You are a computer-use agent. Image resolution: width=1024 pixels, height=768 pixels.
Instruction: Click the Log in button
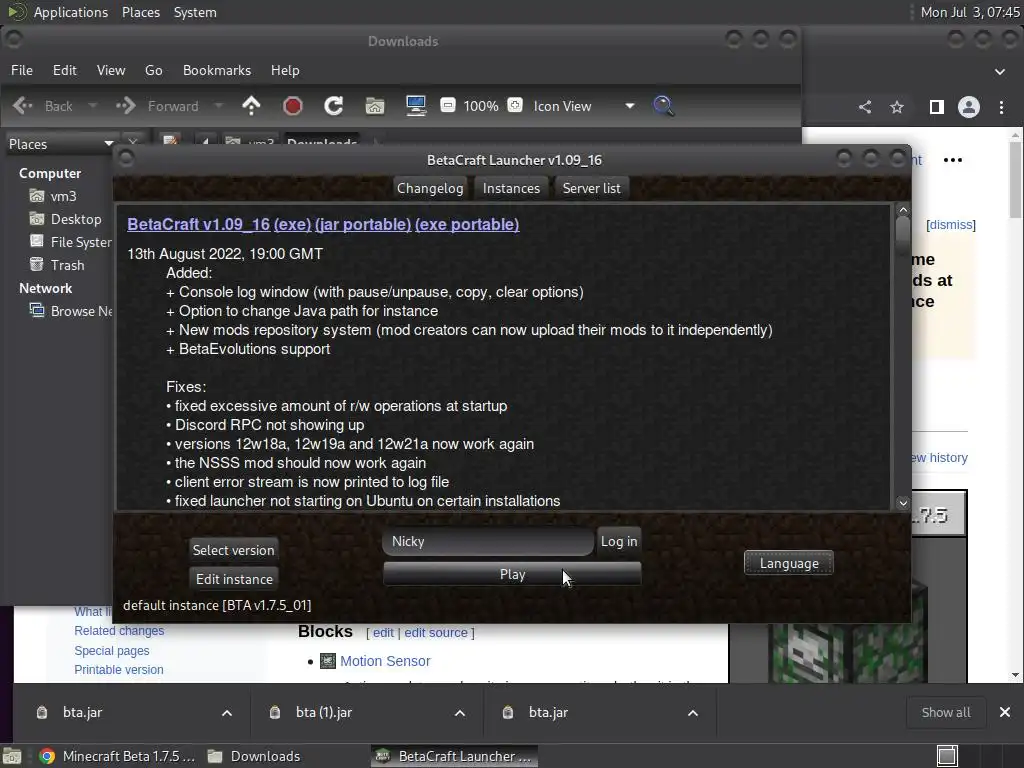point(619,541)
